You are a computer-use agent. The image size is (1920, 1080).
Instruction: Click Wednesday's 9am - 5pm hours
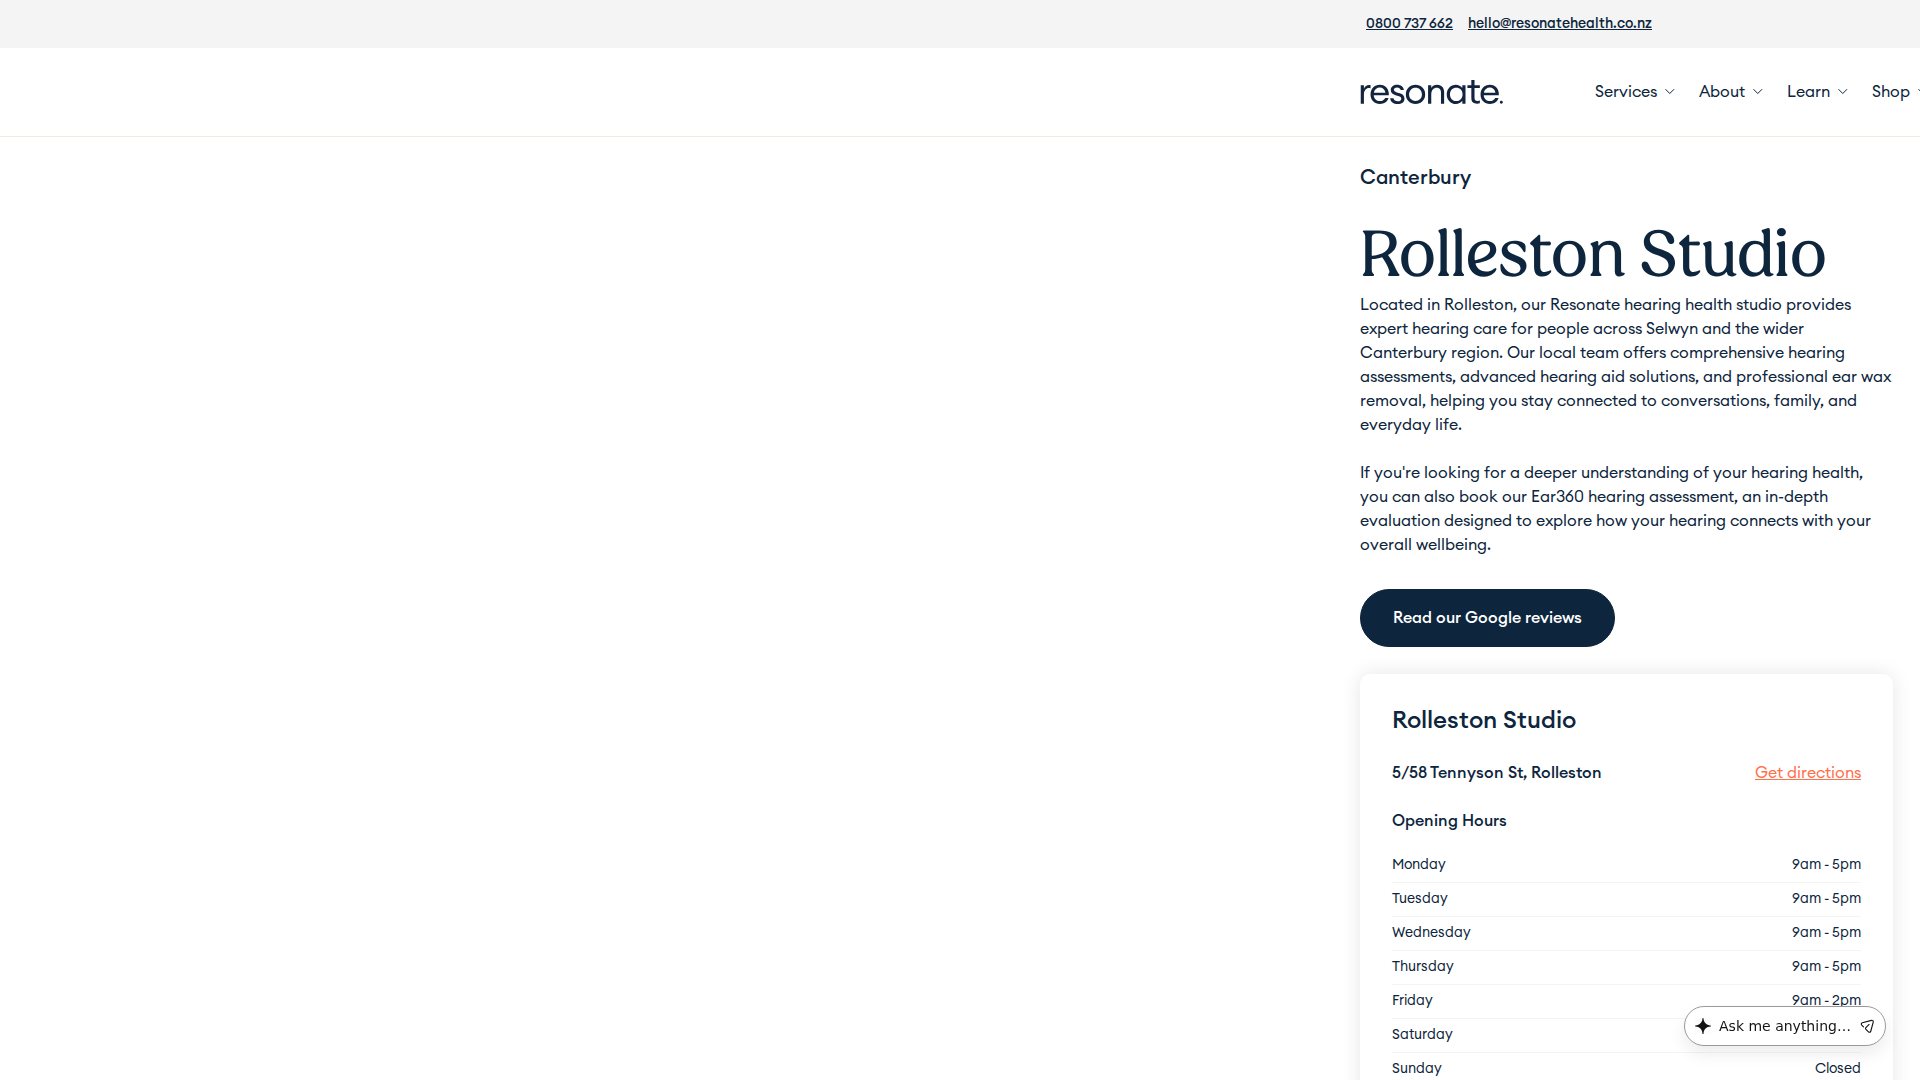[1826, 932]
